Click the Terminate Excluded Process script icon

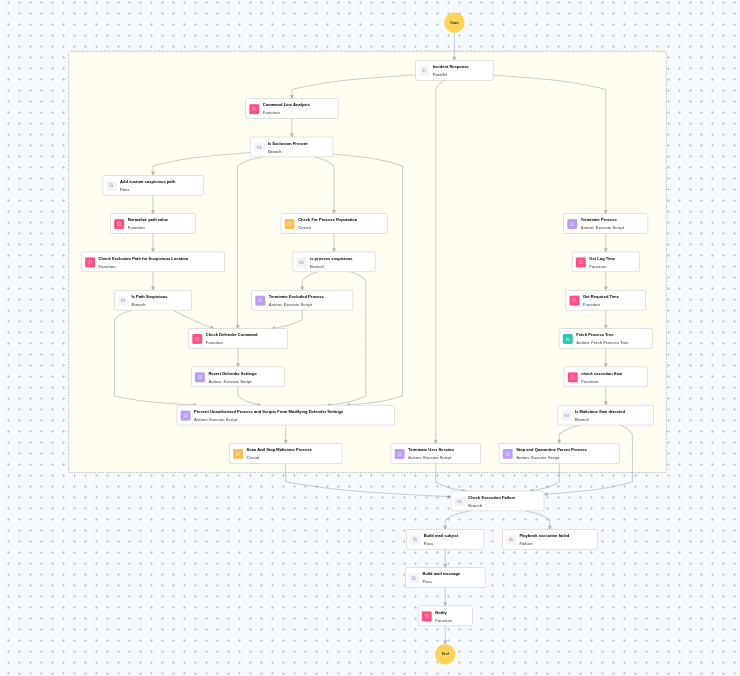pos(260,300)
